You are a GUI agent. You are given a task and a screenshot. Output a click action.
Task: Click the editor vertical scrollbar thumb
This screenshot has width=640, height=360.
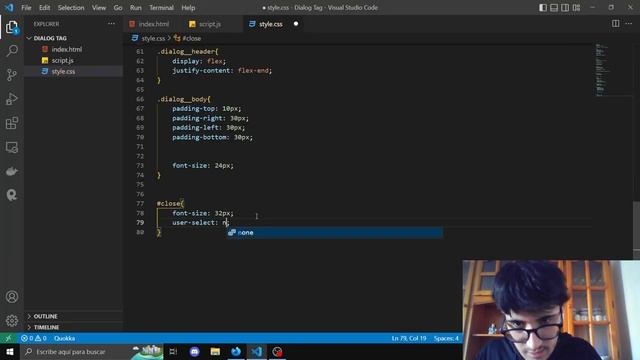(x=636, y=224)
